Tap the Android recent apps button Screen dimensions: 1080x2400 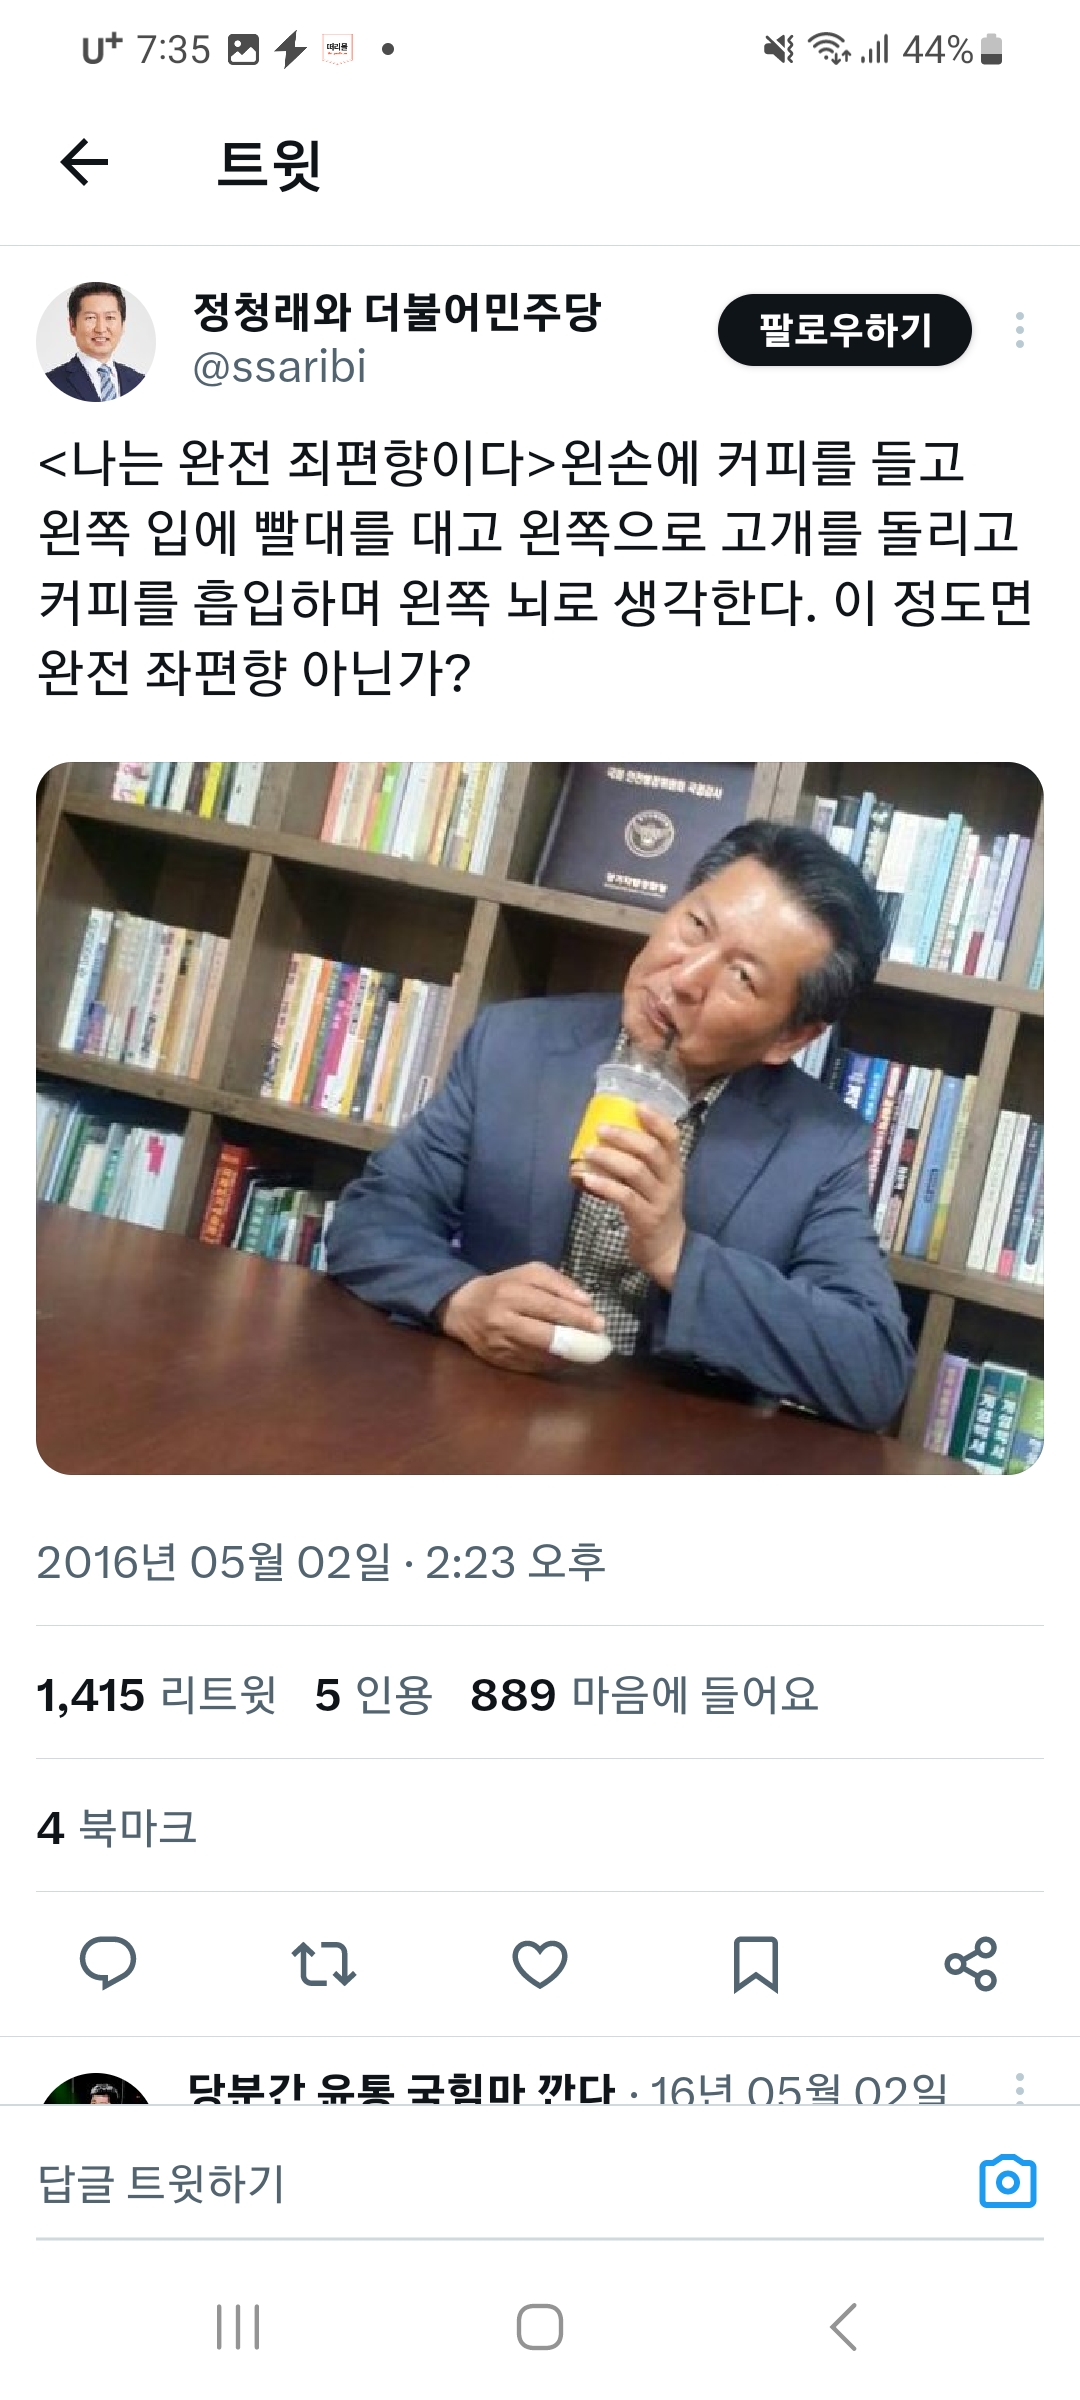[238, 2327]
